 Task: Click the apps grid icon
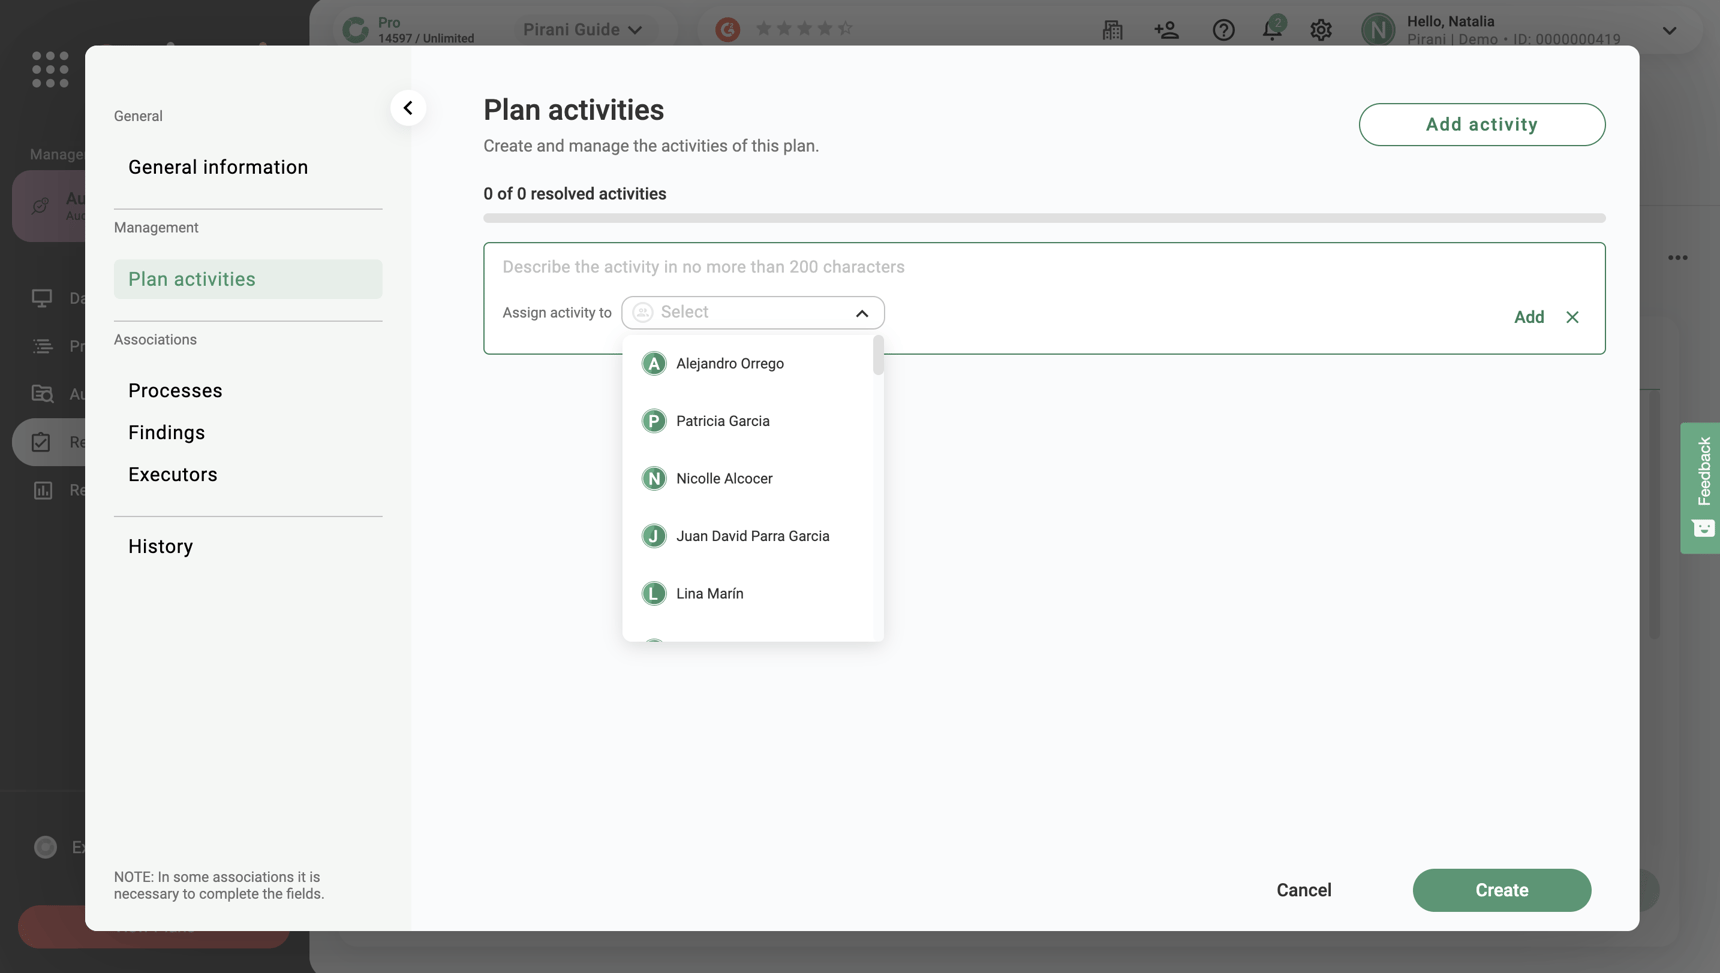[x=48, y=69]
